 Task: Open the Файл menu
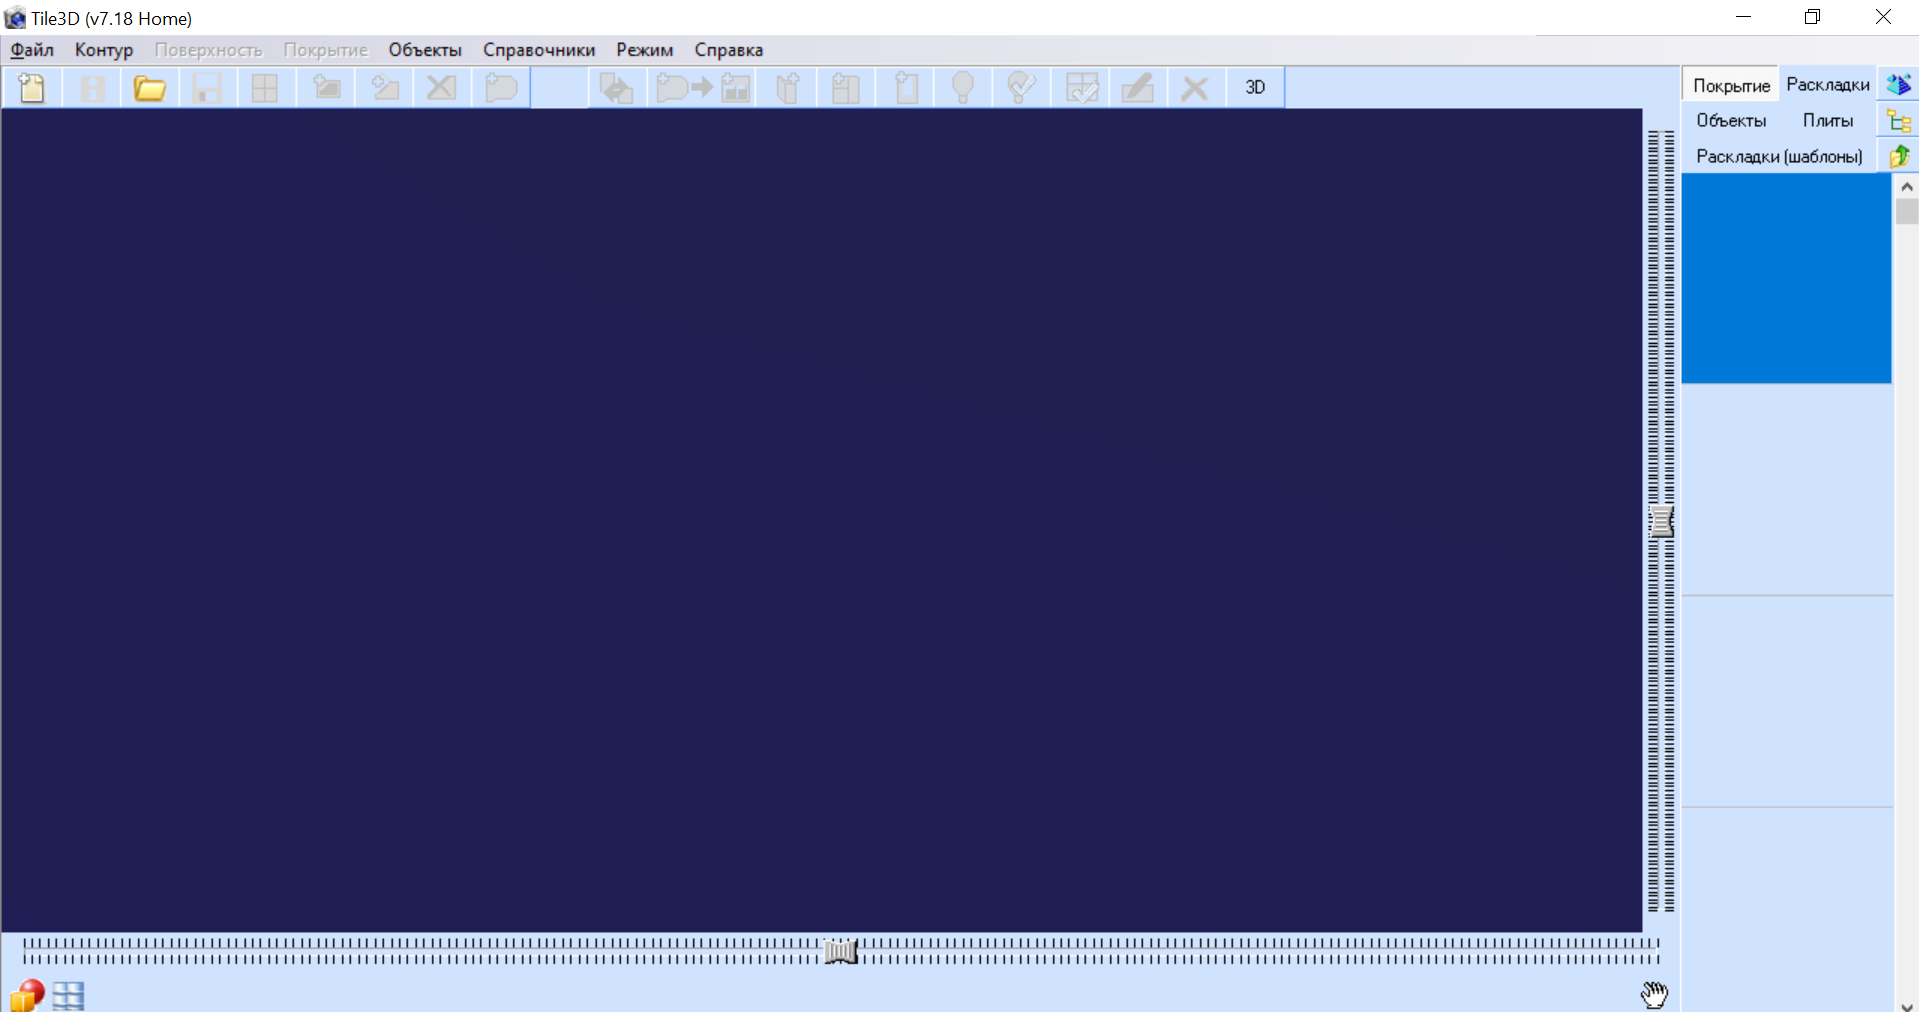coord(32,50)
